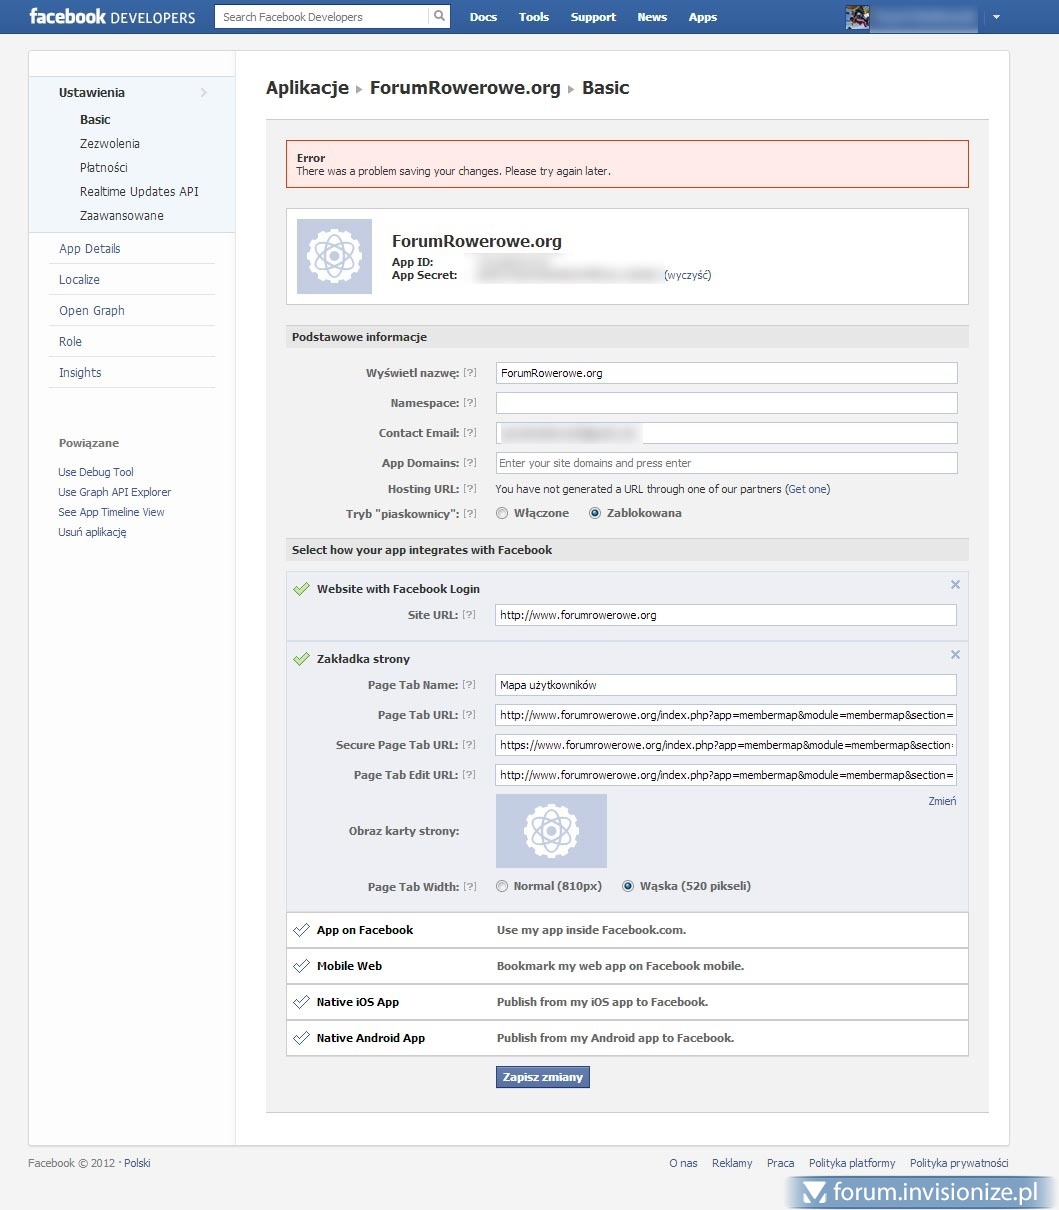This screenshot has width=1059, height=1210.
Task: Click the help icon beside App Domains
Action: pyautogui.click(x=470, y=463)
